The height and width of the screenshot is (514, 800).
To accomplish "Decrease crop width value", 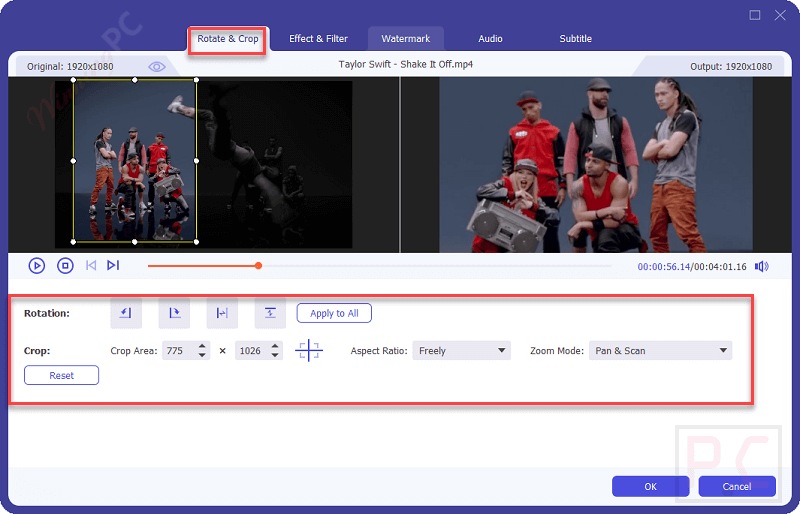I will click(x=202, y=355).
